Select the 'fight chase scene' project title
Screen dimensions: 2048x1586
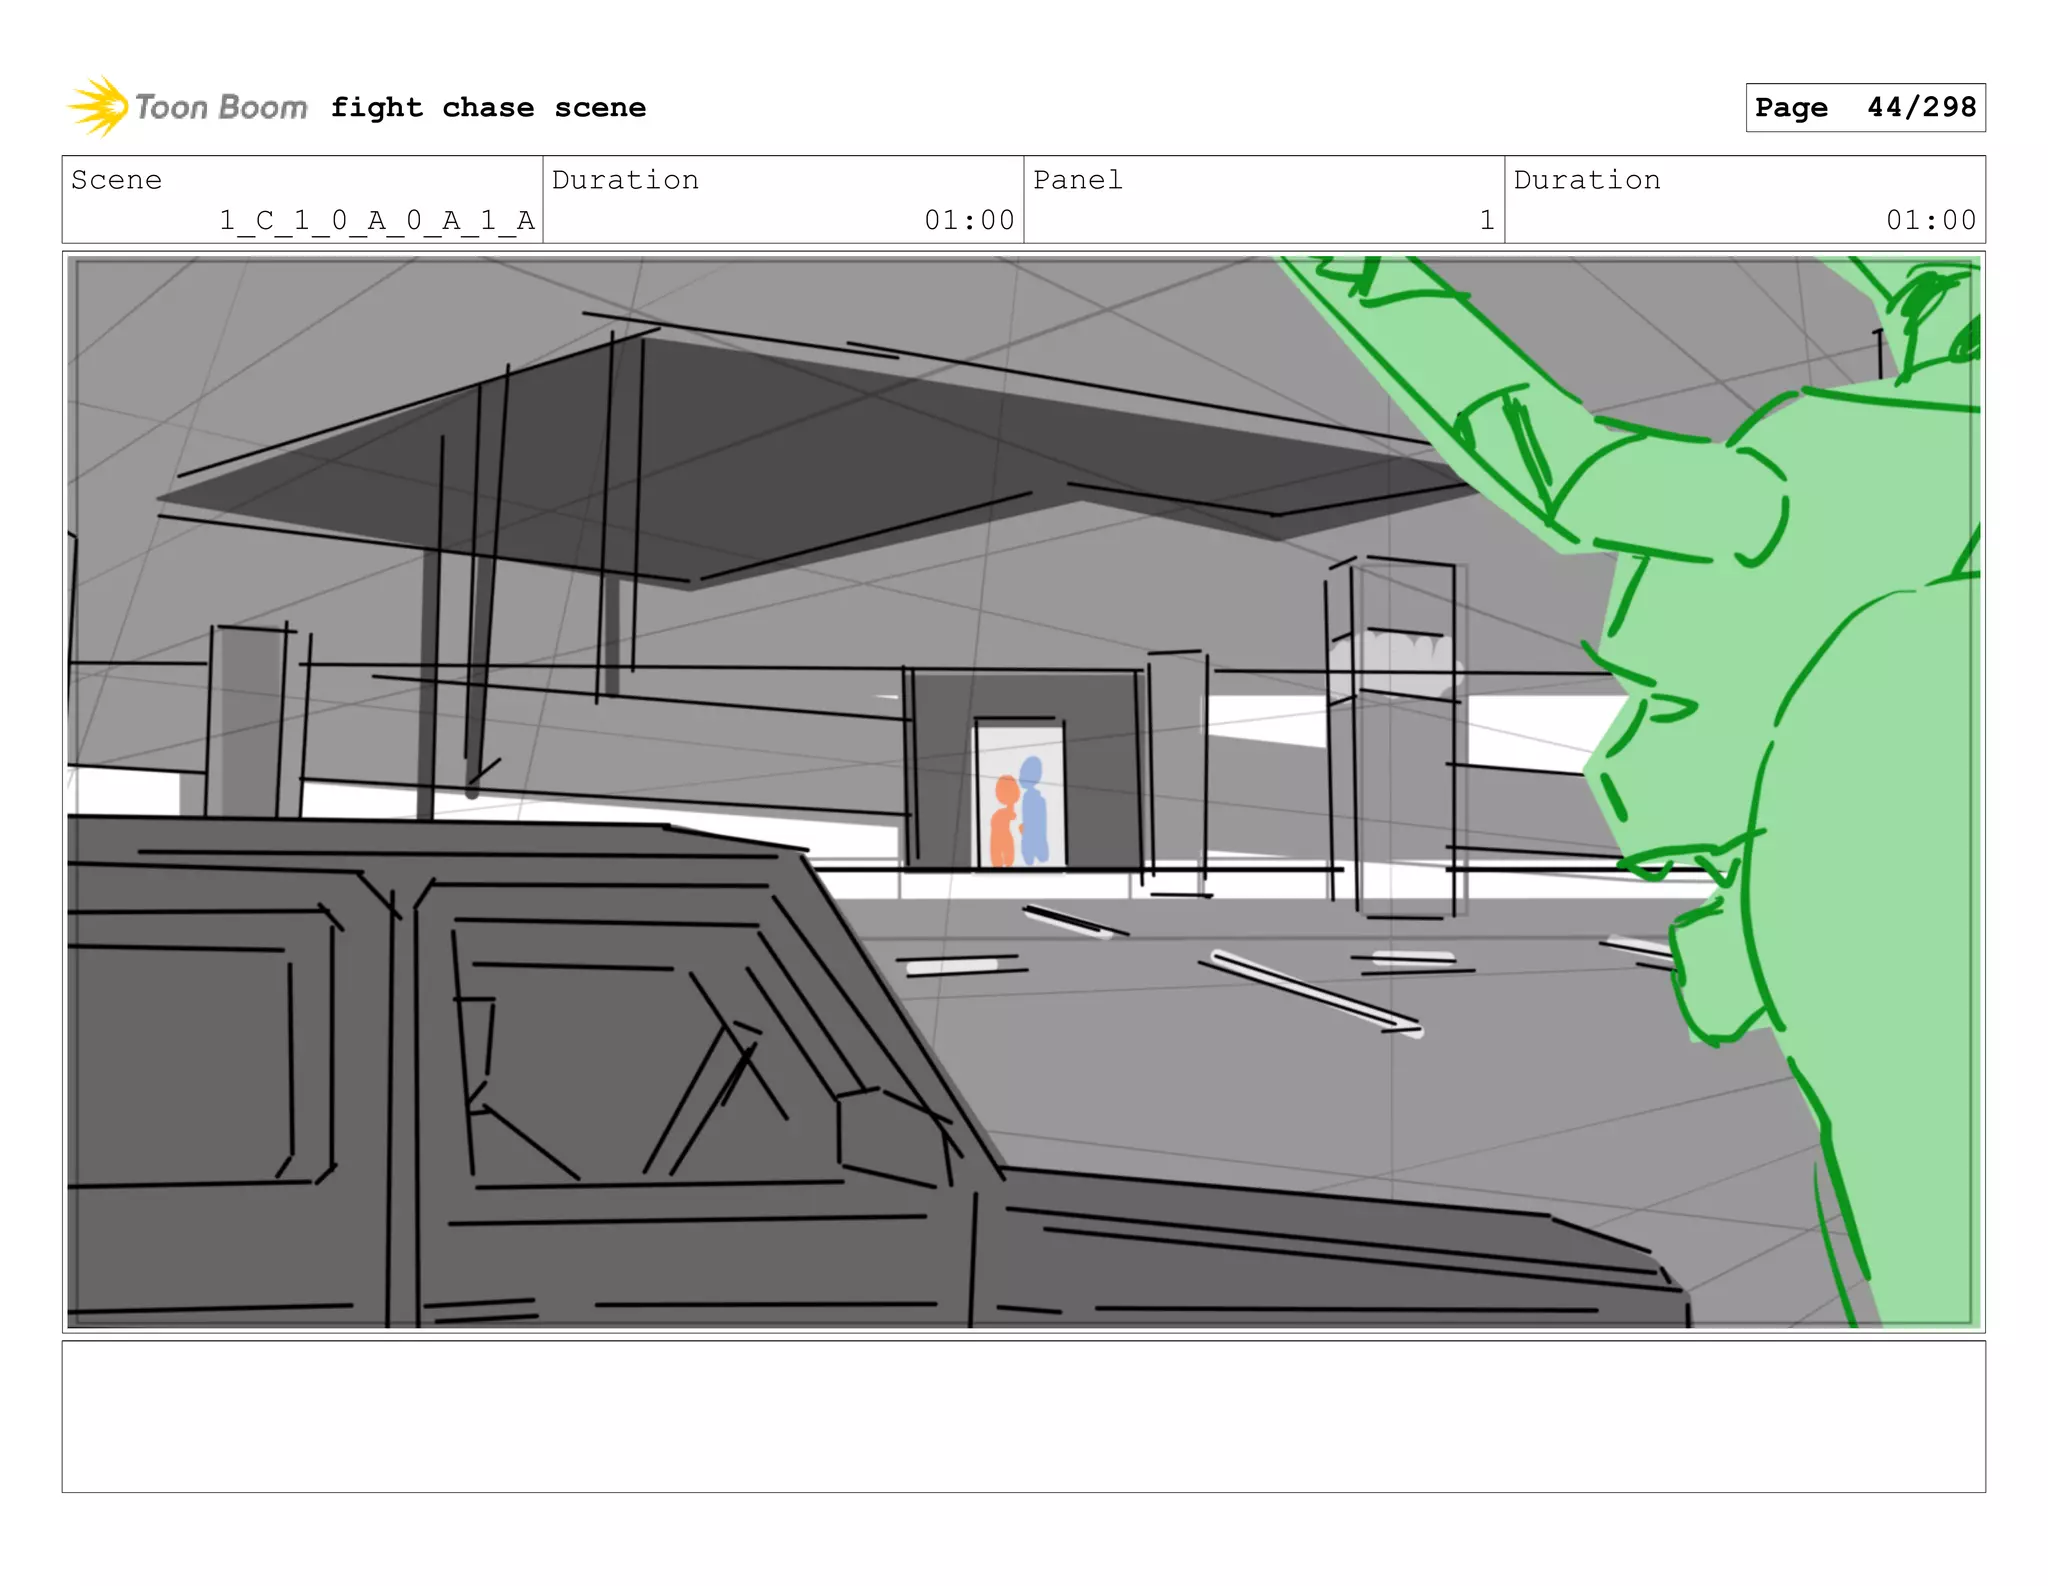488,107
